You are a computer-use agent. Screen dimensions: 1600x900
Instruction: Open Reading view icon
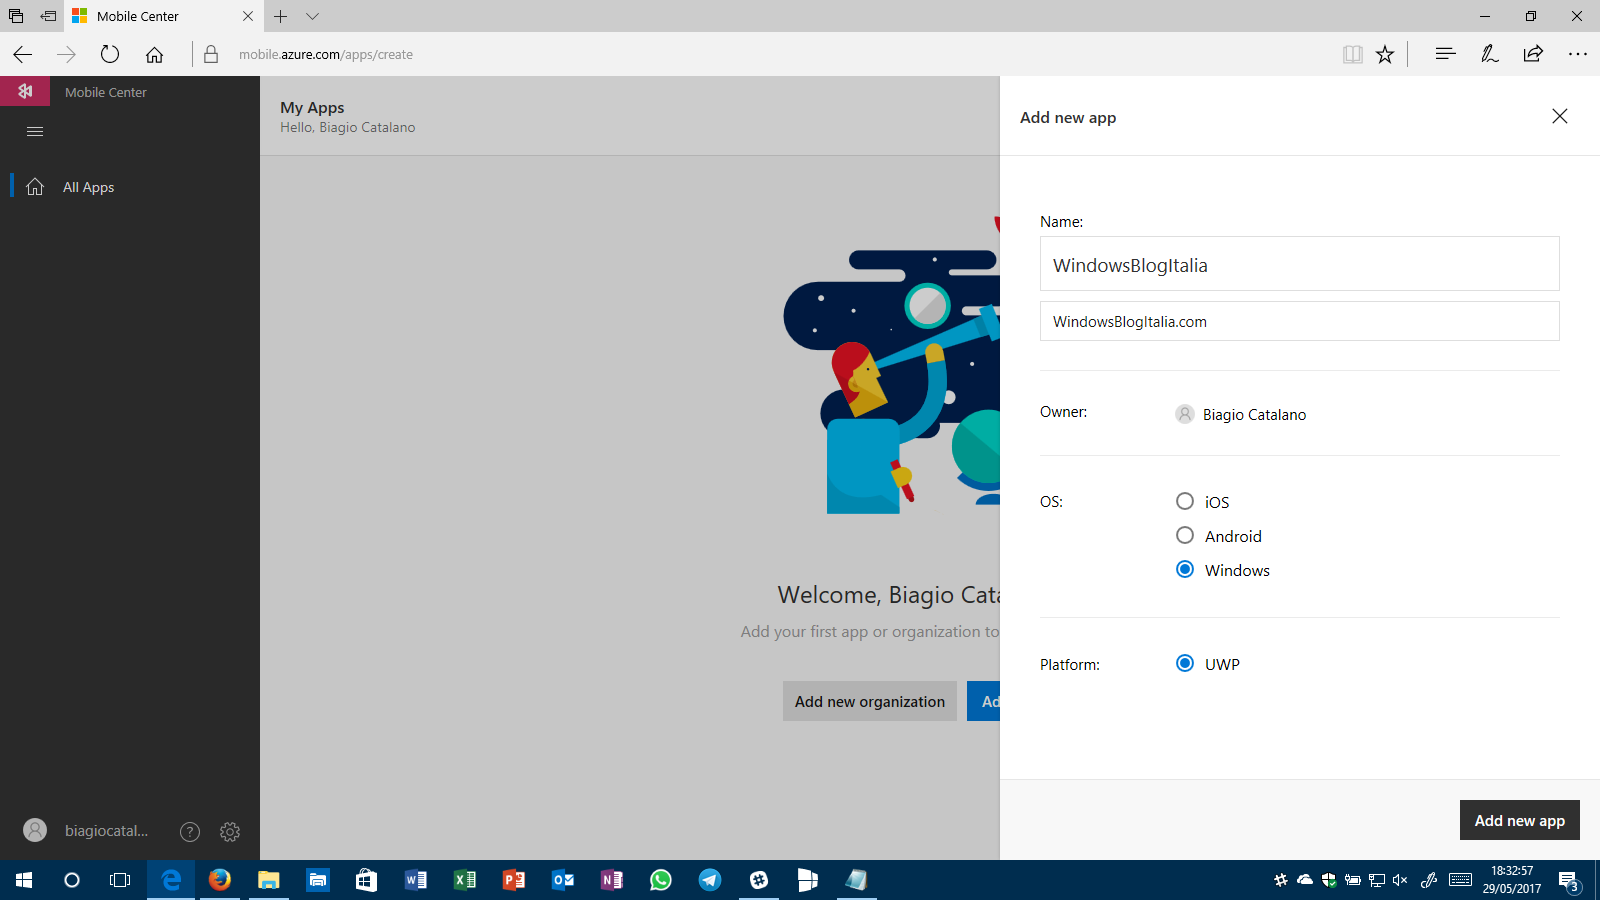tap(1352, 54)
